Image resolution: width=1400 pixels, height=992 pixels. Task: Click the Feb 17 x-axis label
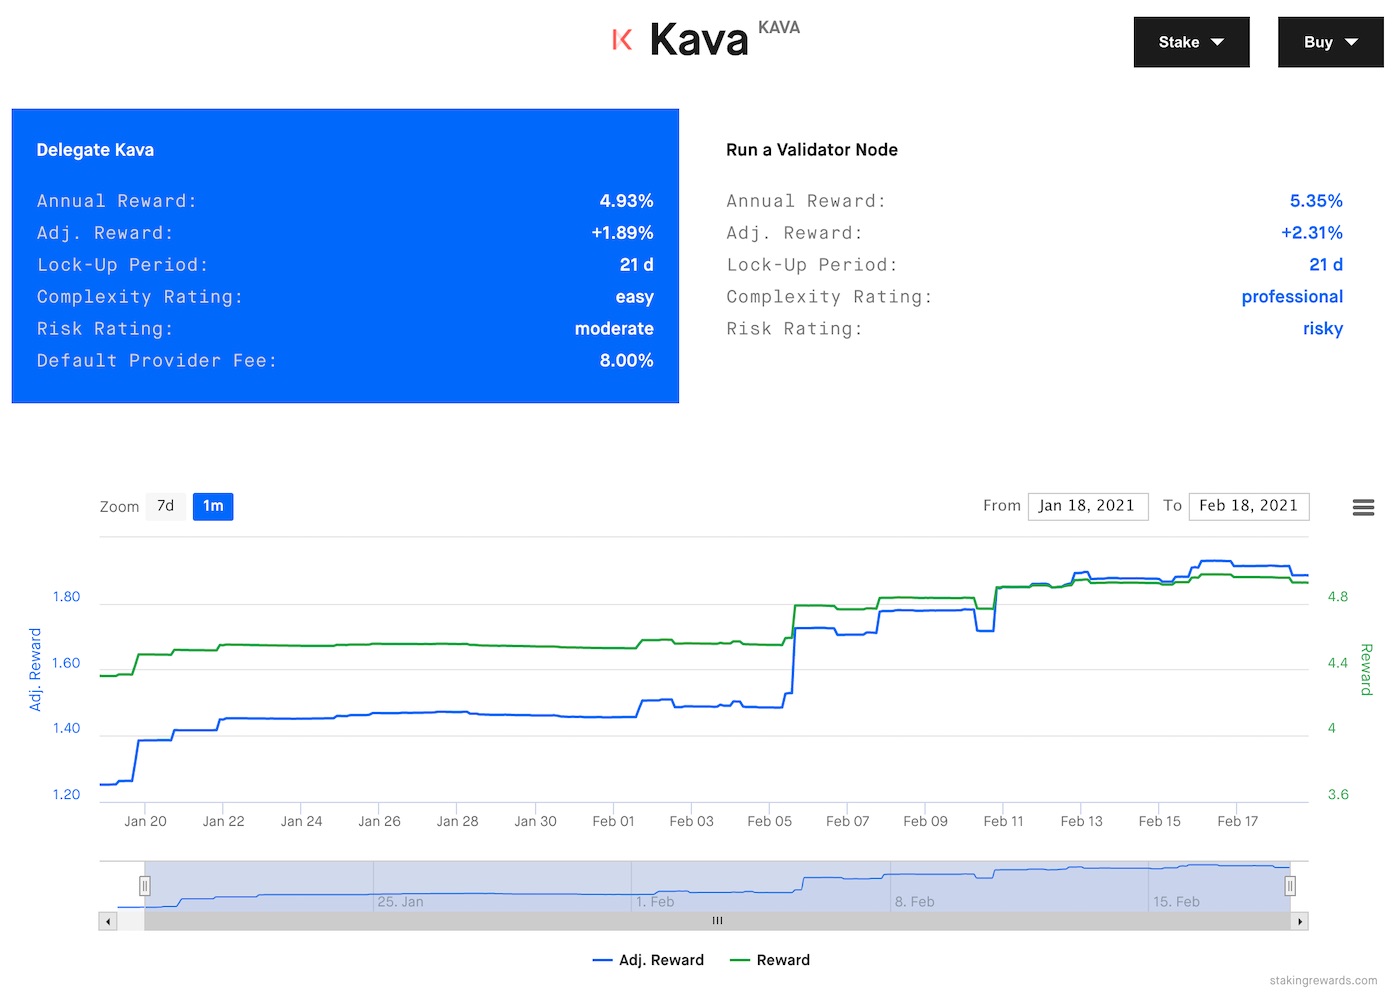click(1237, 821)
